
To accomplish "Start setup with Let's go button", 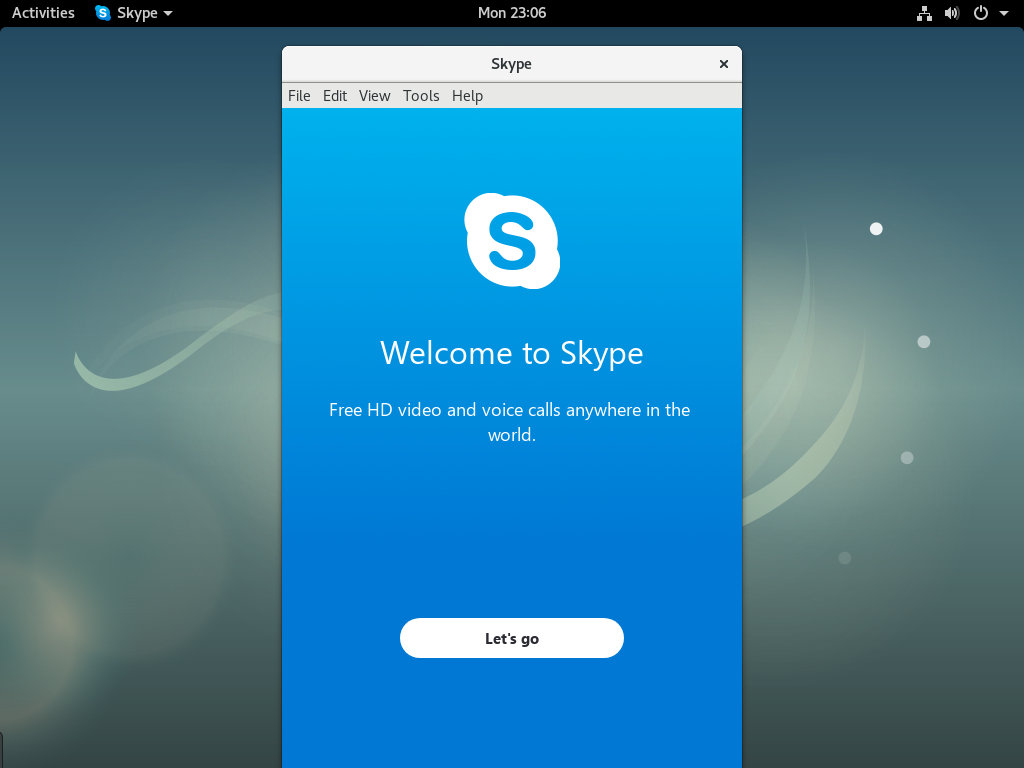I will point(512,638).
